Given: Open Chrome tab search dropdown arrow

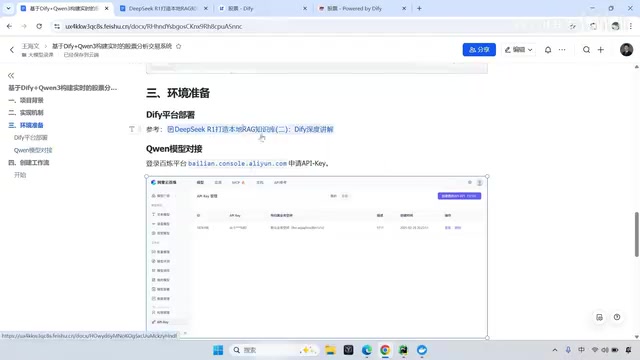Looking at the screenshot, I should point(8,8).
